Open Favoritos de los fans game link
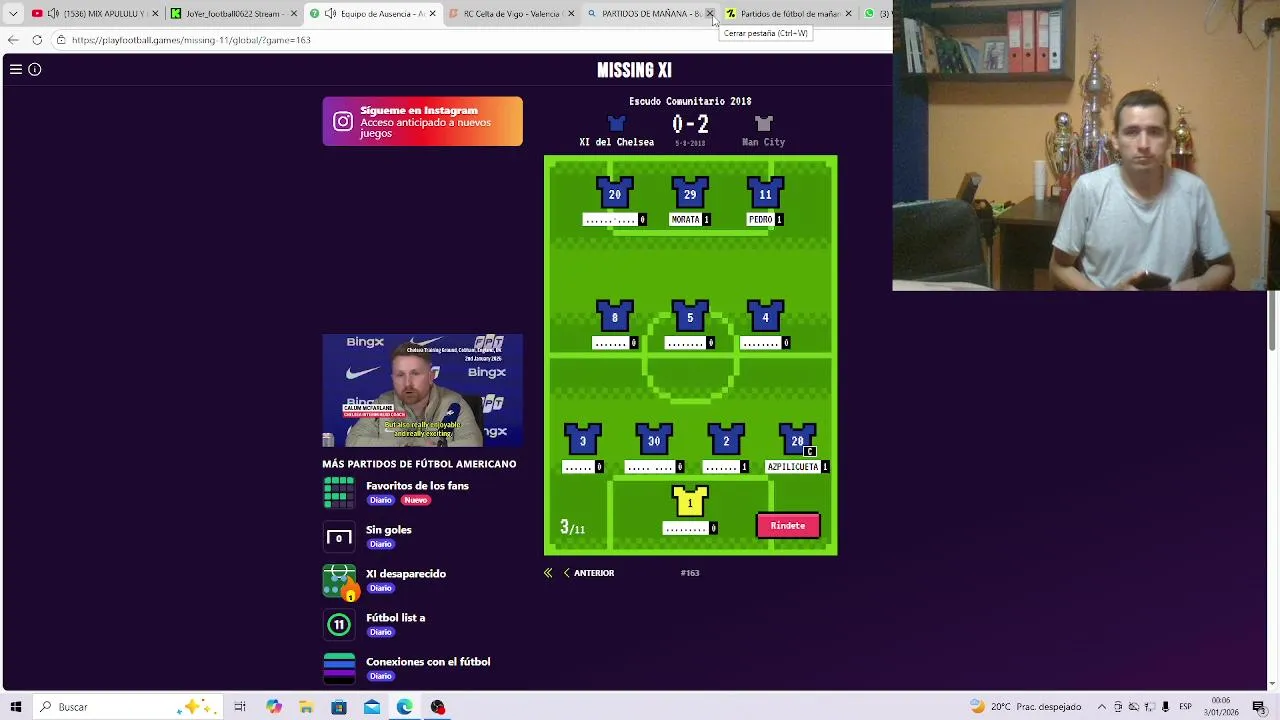The image size is (1280, 720). [x=417, y=486]
